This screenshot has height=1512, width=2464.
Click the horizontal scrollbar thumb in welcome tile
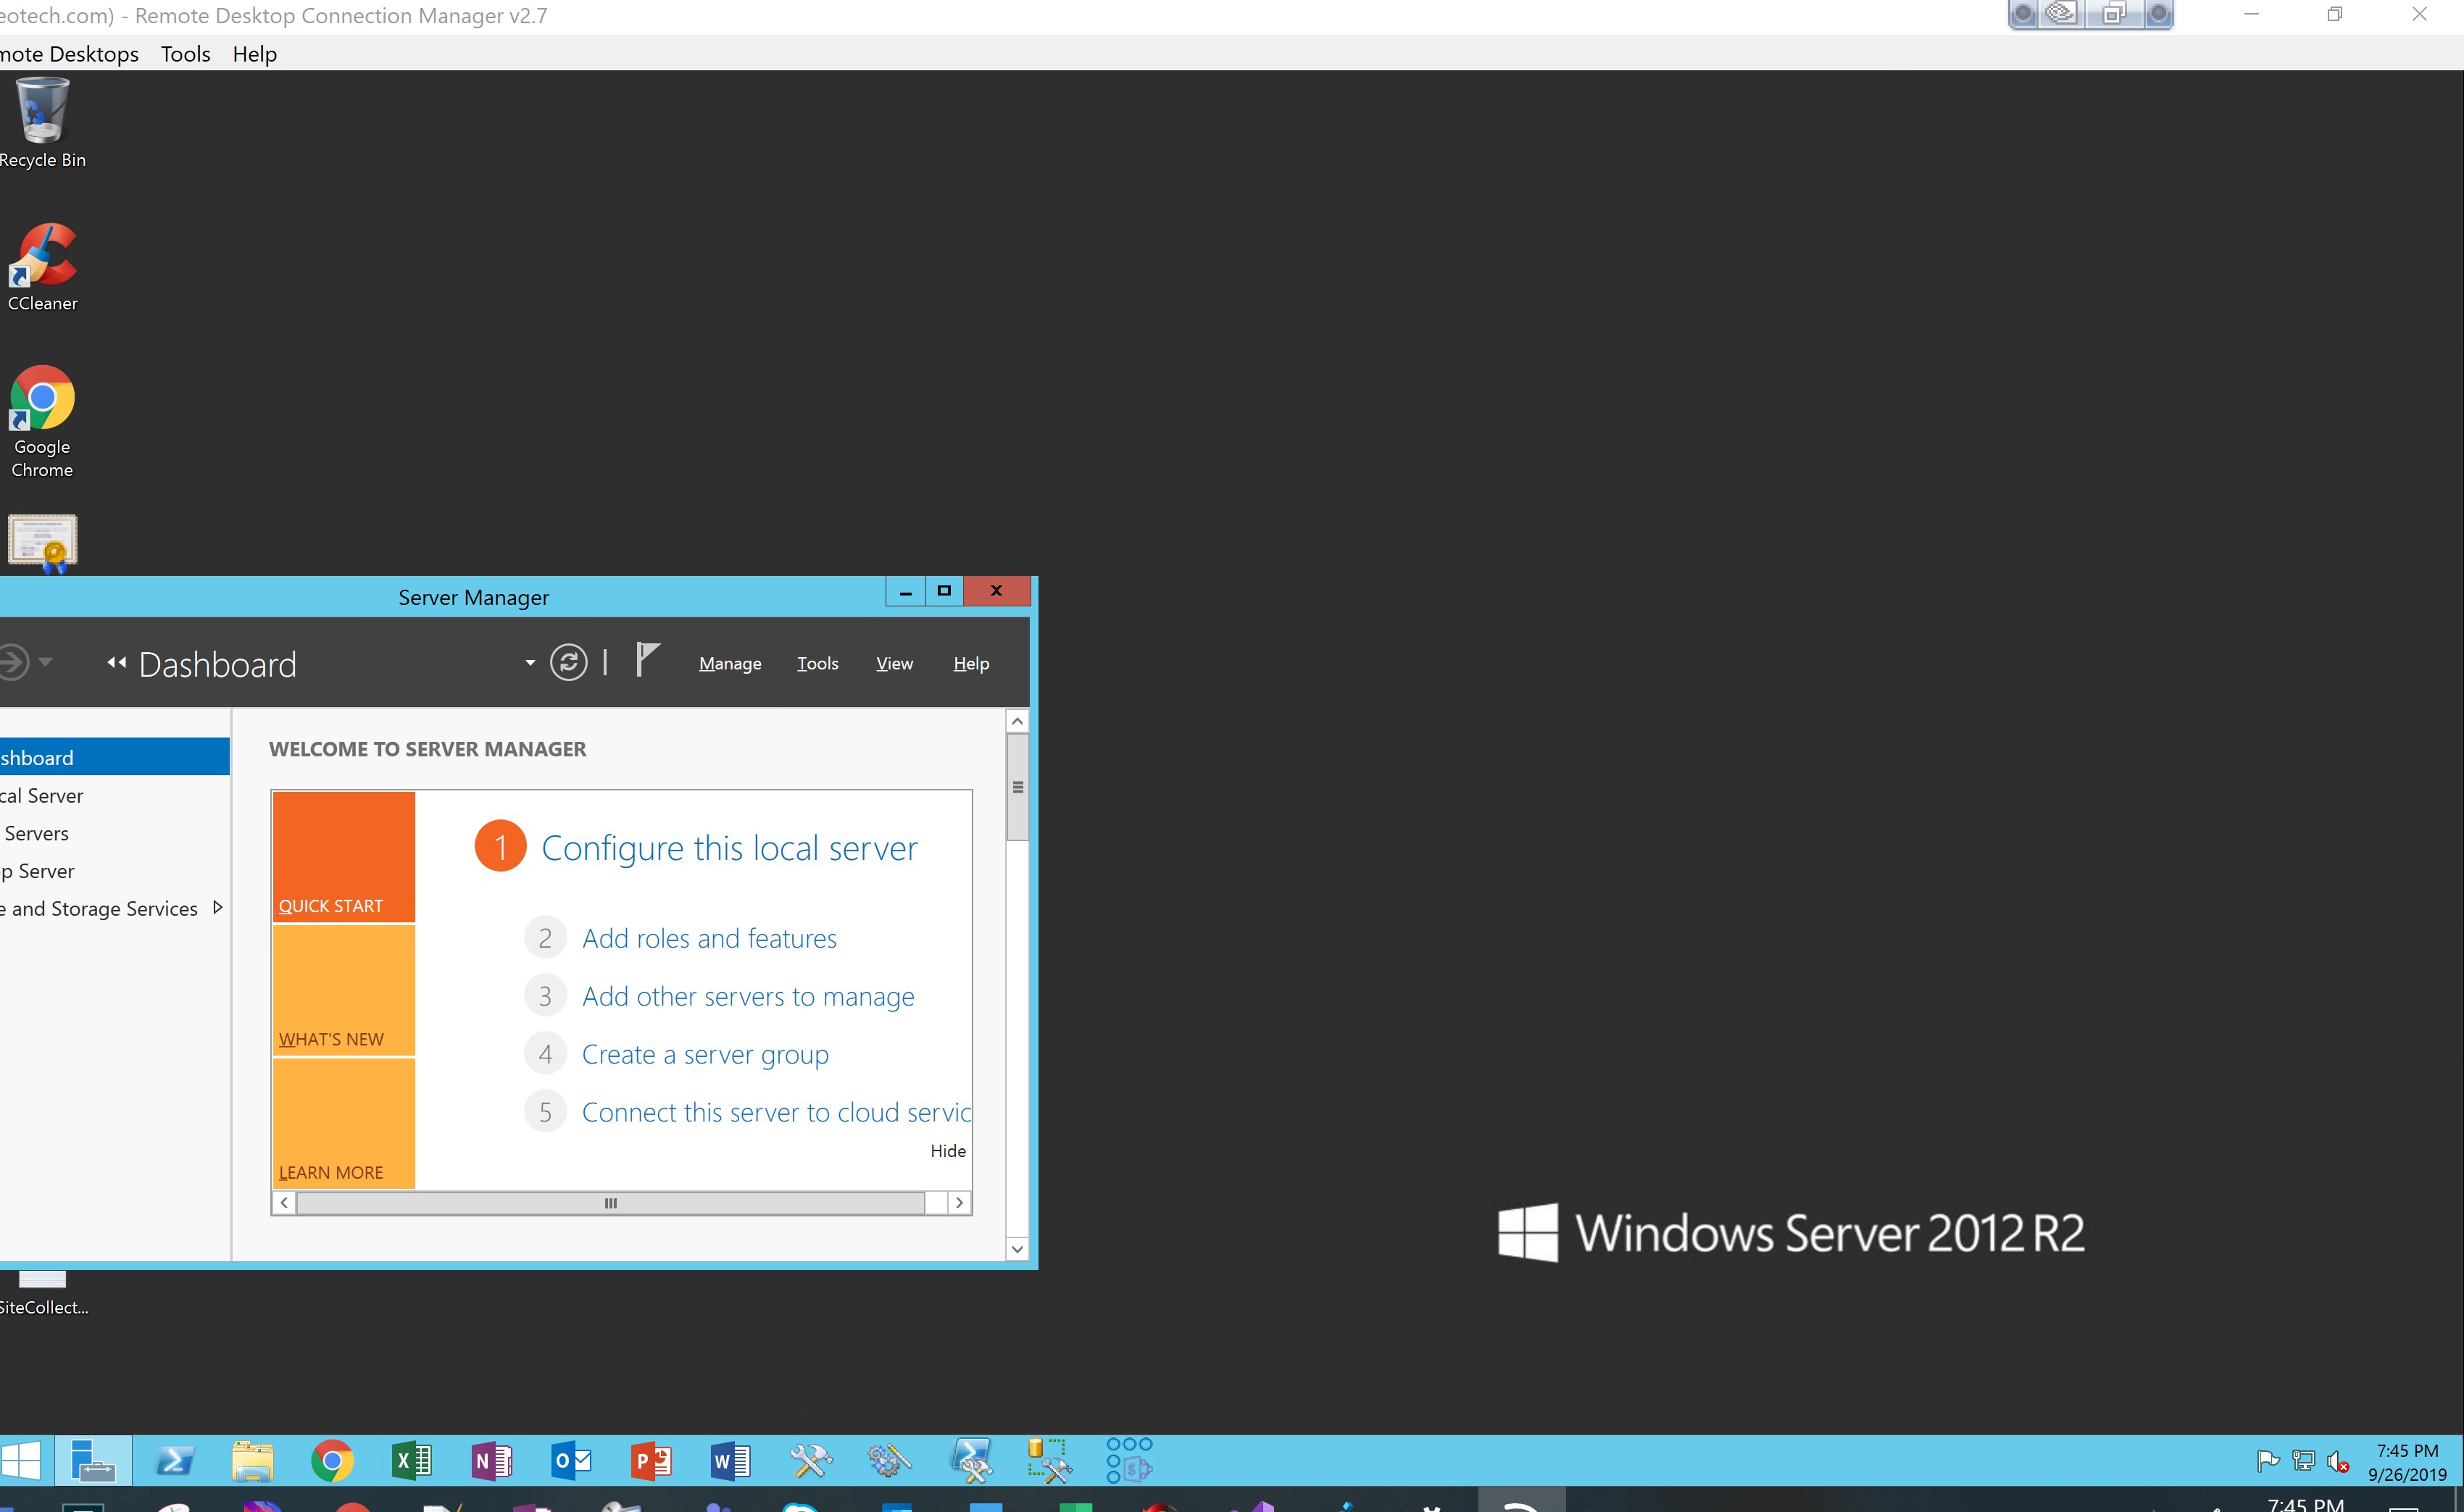click(x=611, y=1203)
